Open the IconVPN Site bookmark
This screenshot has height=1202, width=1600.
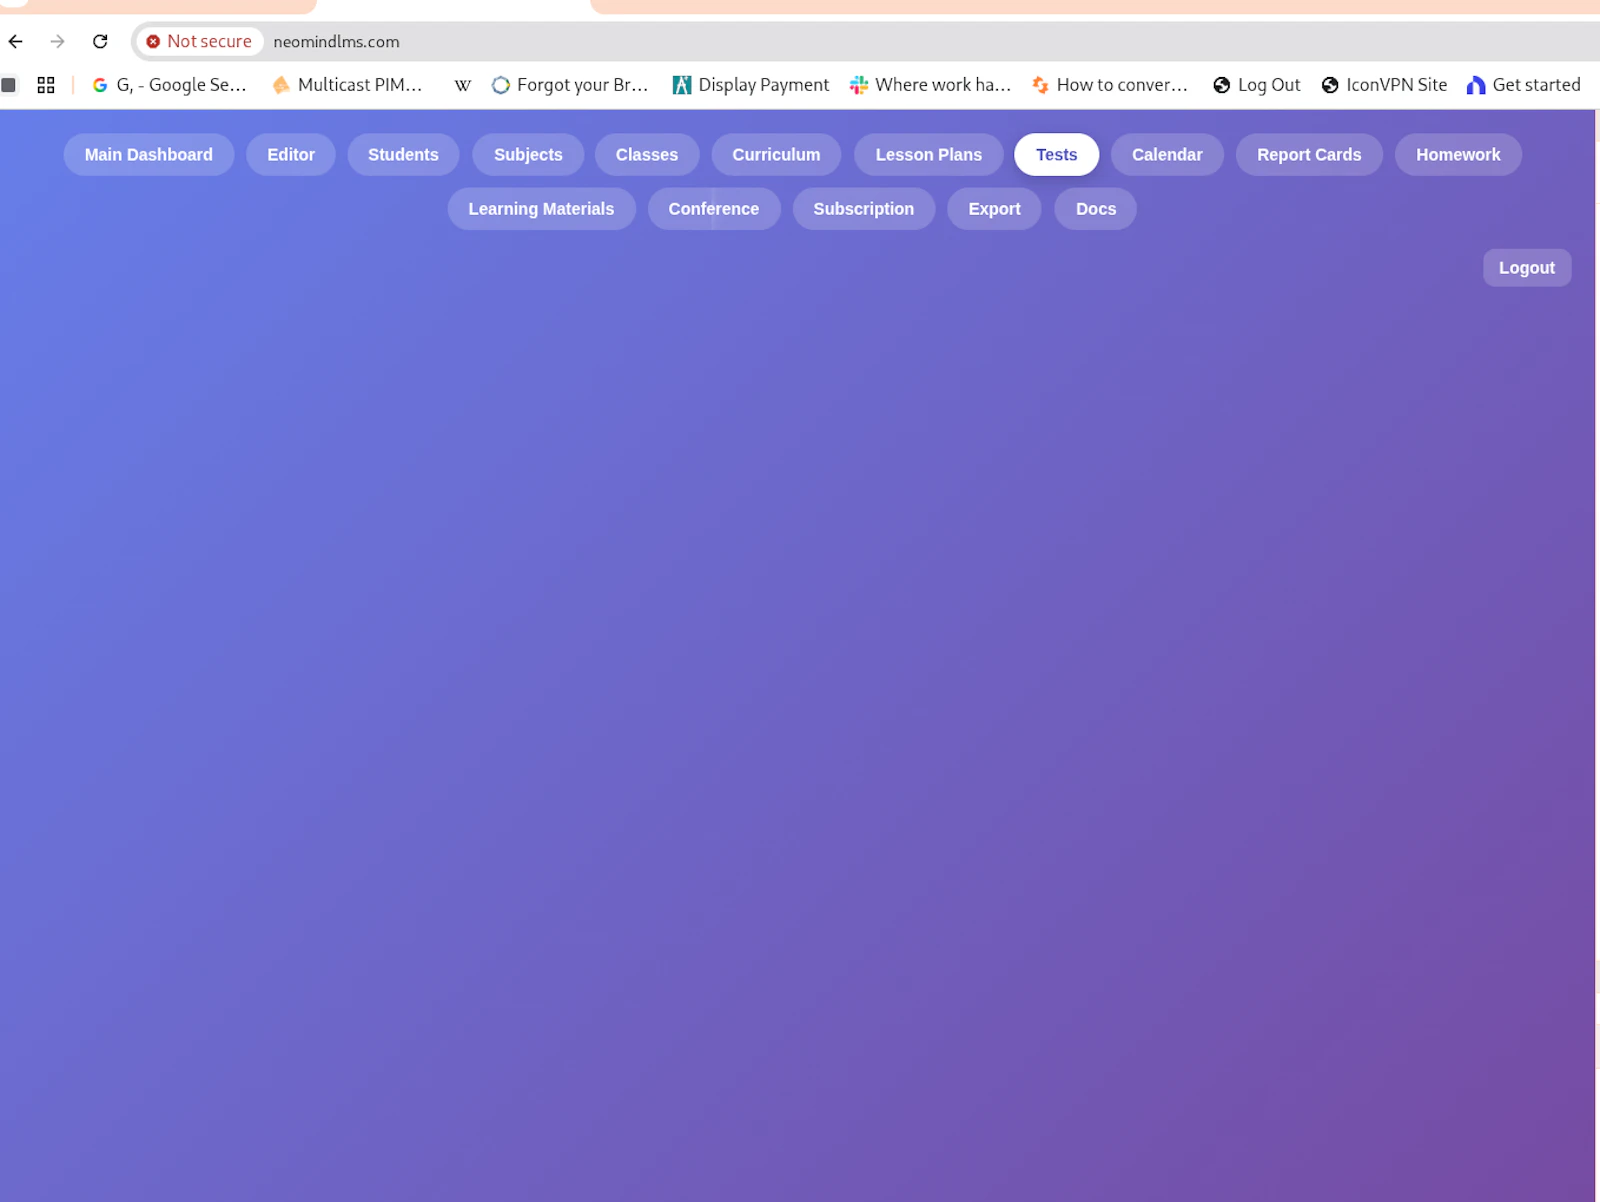1384,85
